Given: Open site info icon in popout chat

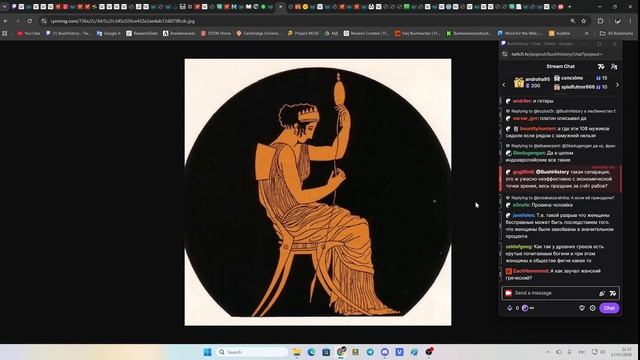Looking at the screenshot, I should click(x=505, y=54).
